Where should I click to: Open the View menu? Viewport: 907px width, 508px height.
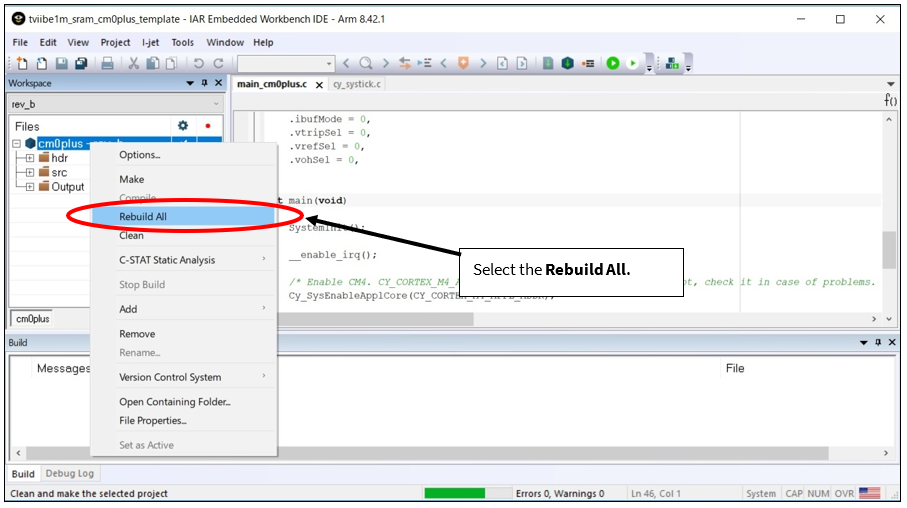(78, 42)
